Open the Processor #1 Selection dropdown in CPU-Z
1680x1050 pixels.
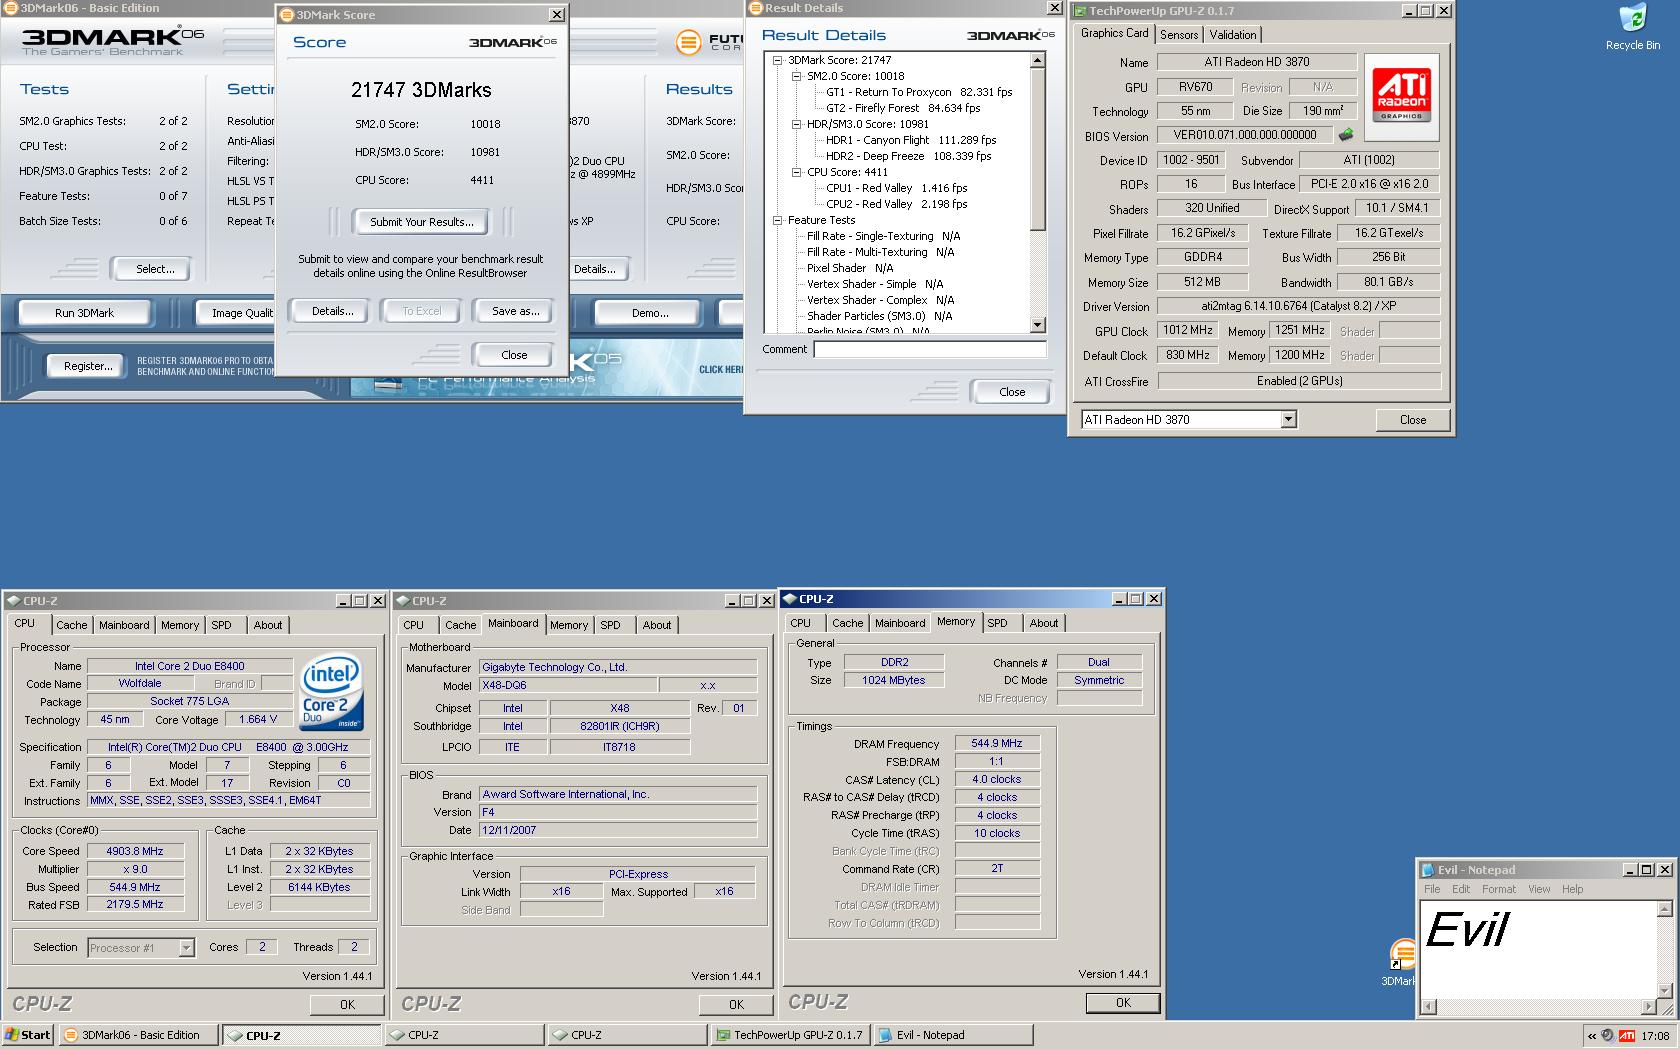click(186, 947)
